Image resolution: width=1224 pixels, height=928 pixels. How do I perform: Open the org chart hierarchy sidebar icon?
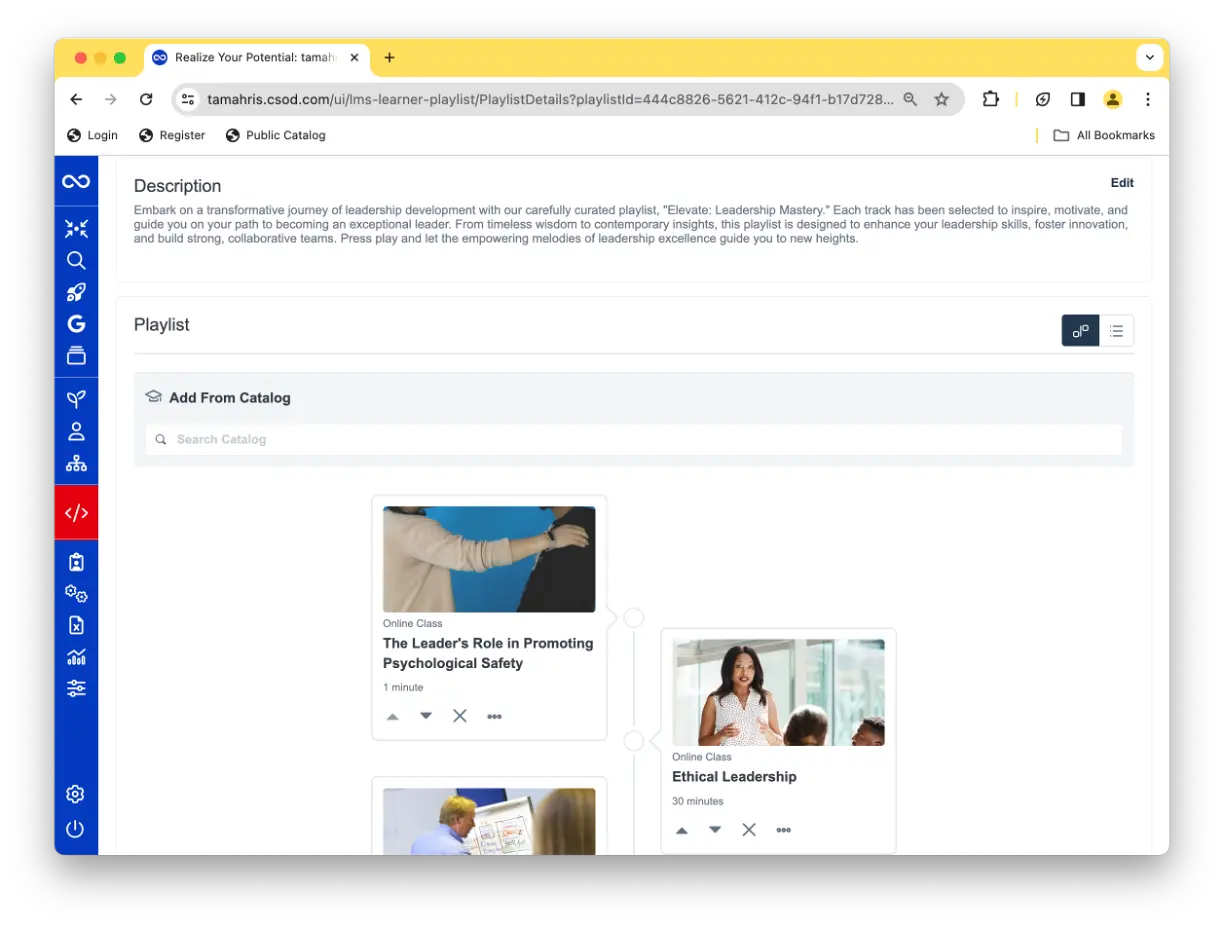point(76,464)
